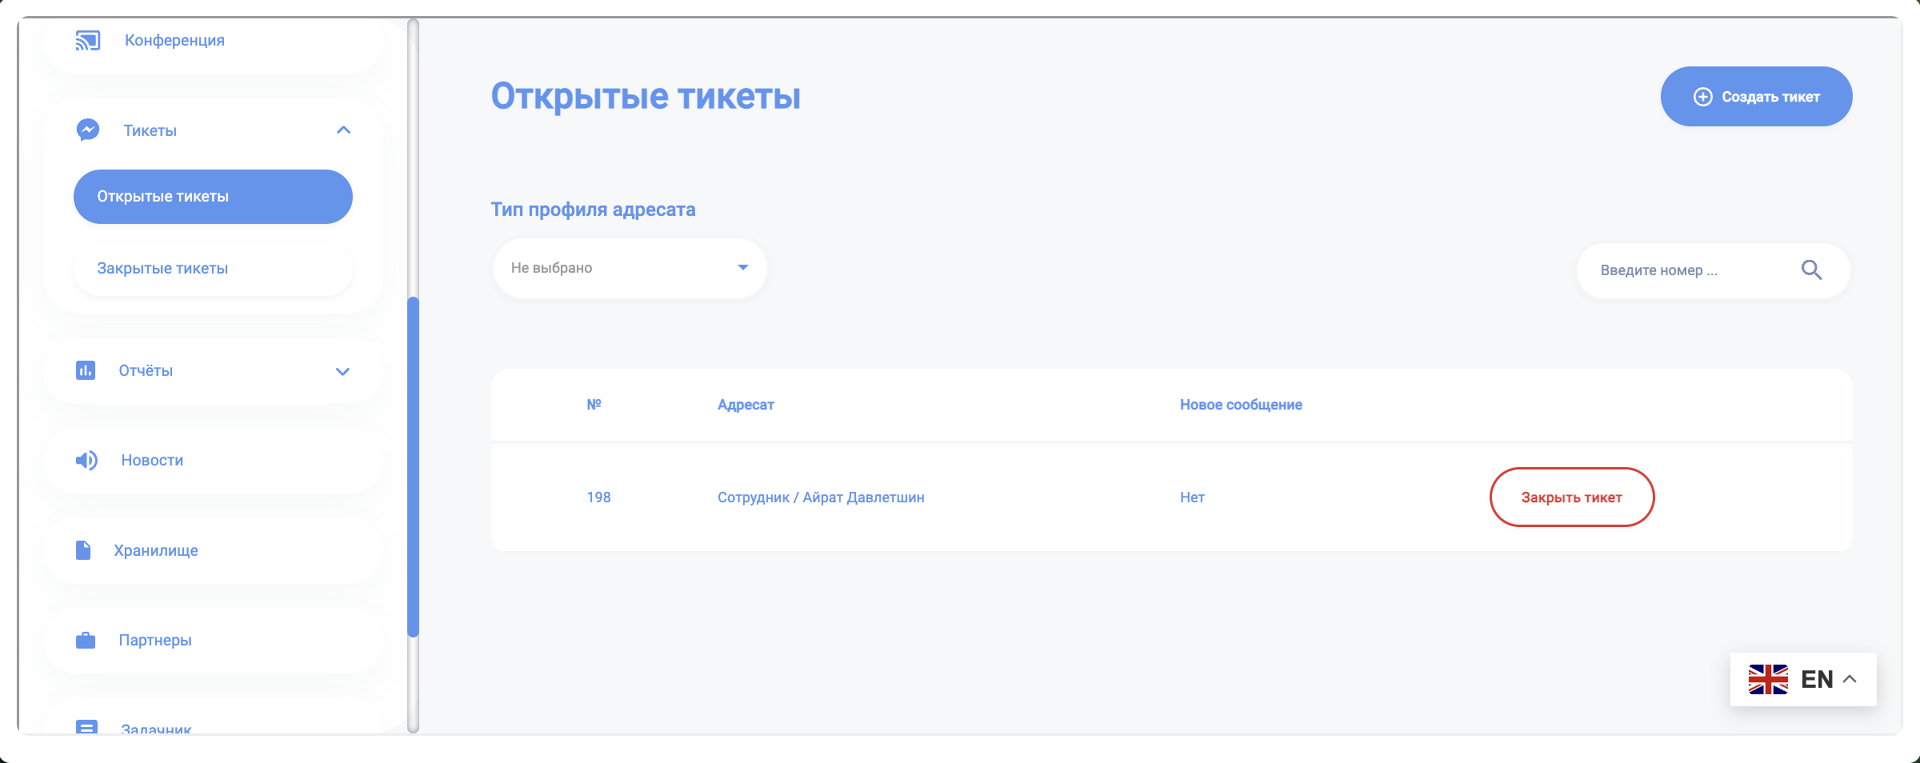The image size is (1920, 763).
Task: Click the Reports bar chart icon
Action: point(86,371)
